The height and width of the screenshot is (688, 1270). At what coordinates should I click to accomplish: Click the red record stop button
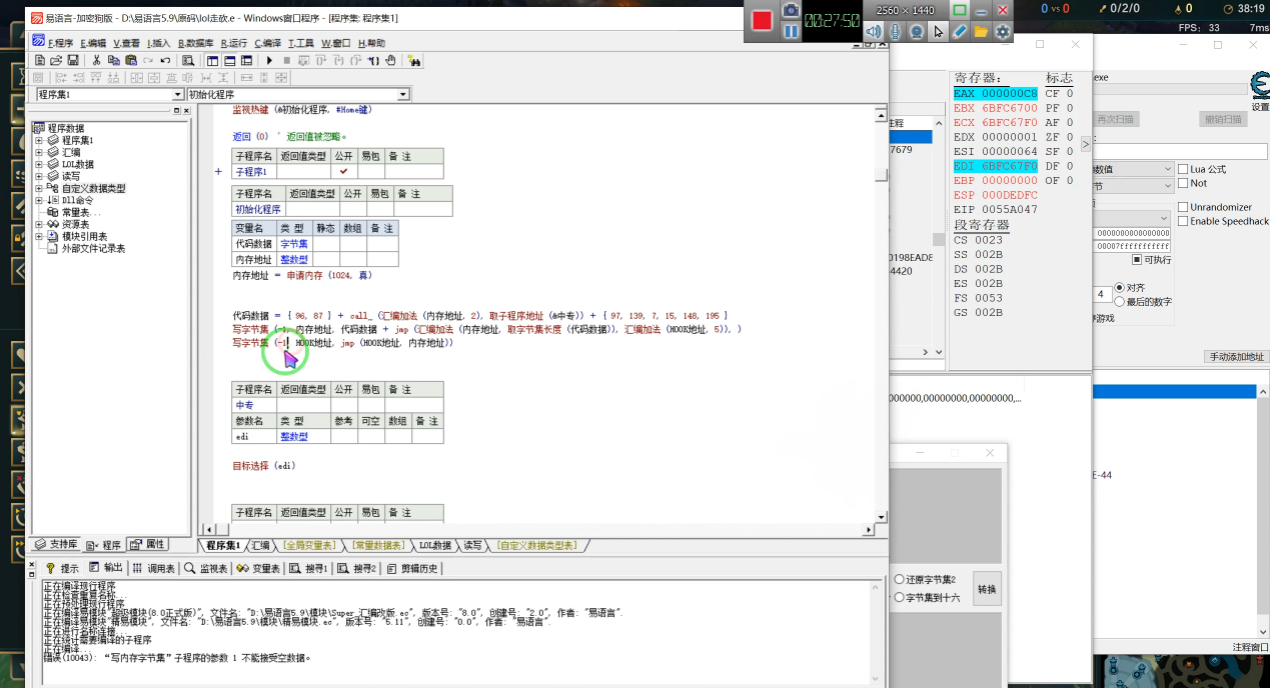[x=762, y=21]
